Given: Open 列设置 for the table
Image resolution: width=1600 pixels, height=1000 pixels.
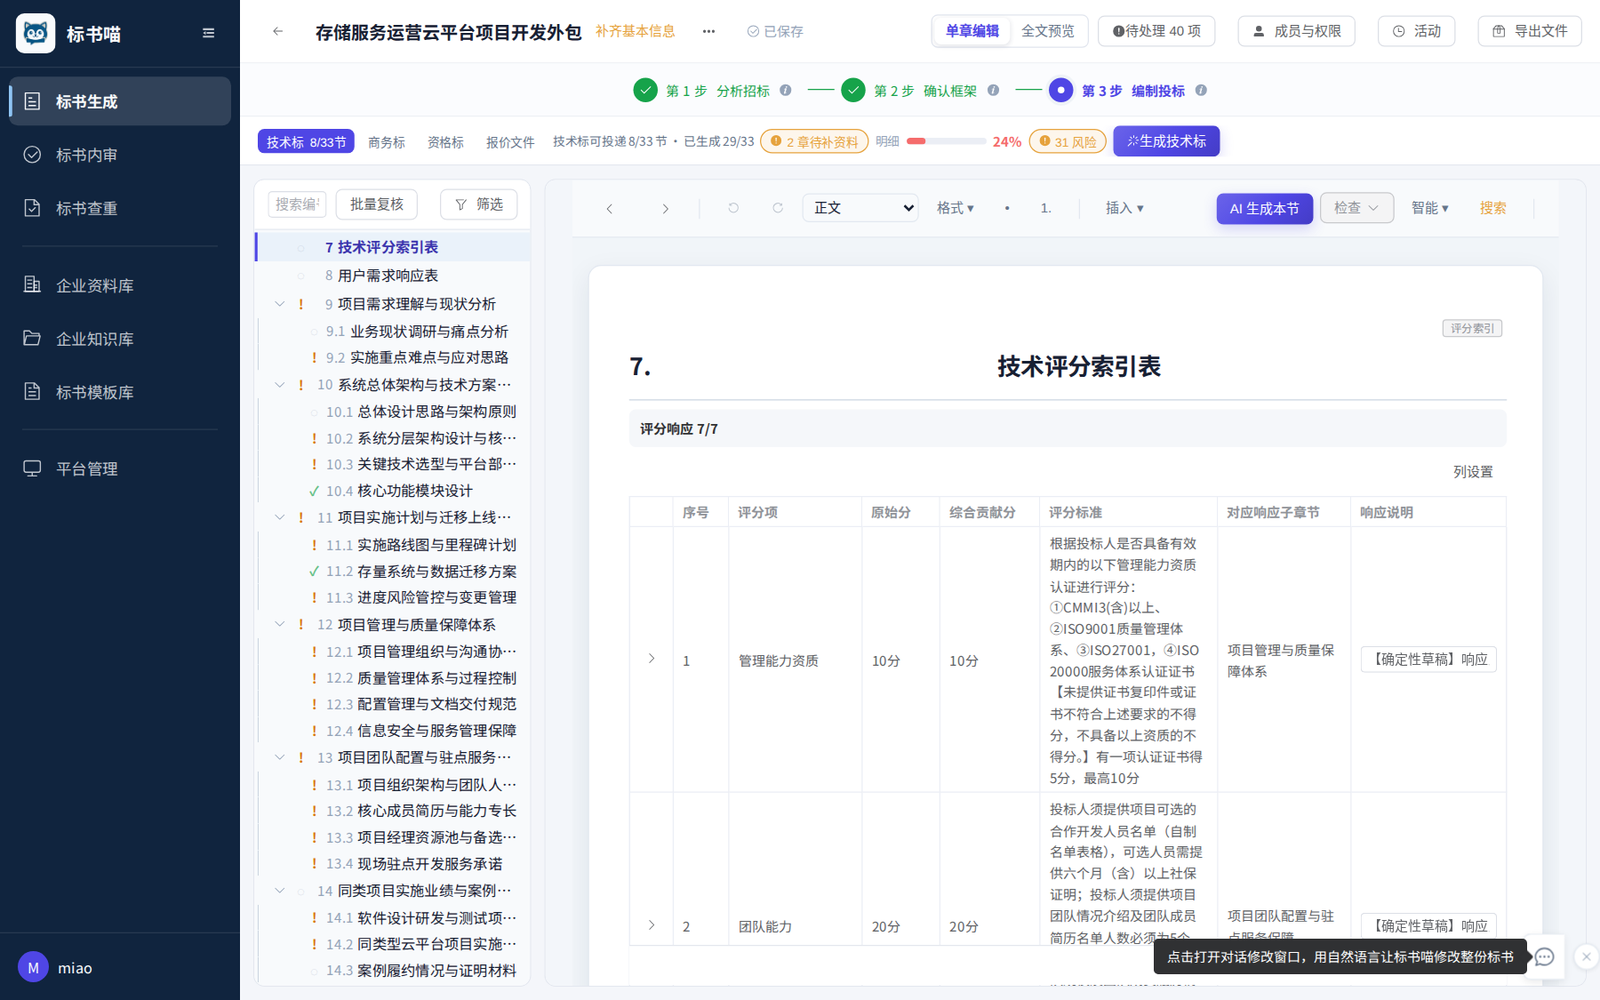Looking at the screenshot, I should [x=1472, y=471].
